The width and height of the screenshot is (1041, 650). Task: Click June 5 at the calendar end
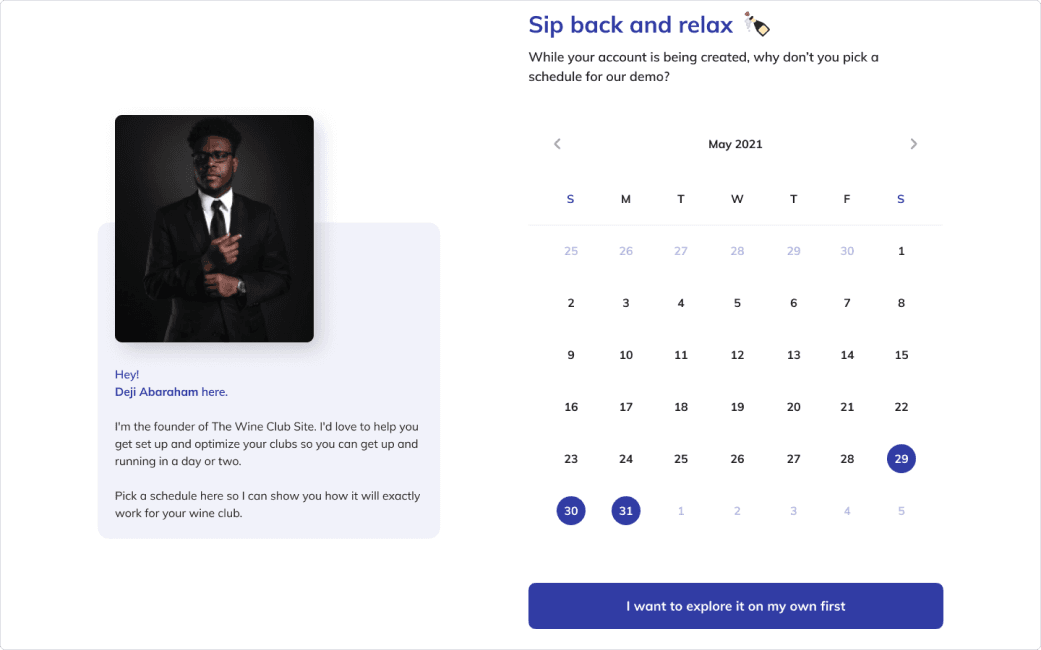tap(901, 511)
